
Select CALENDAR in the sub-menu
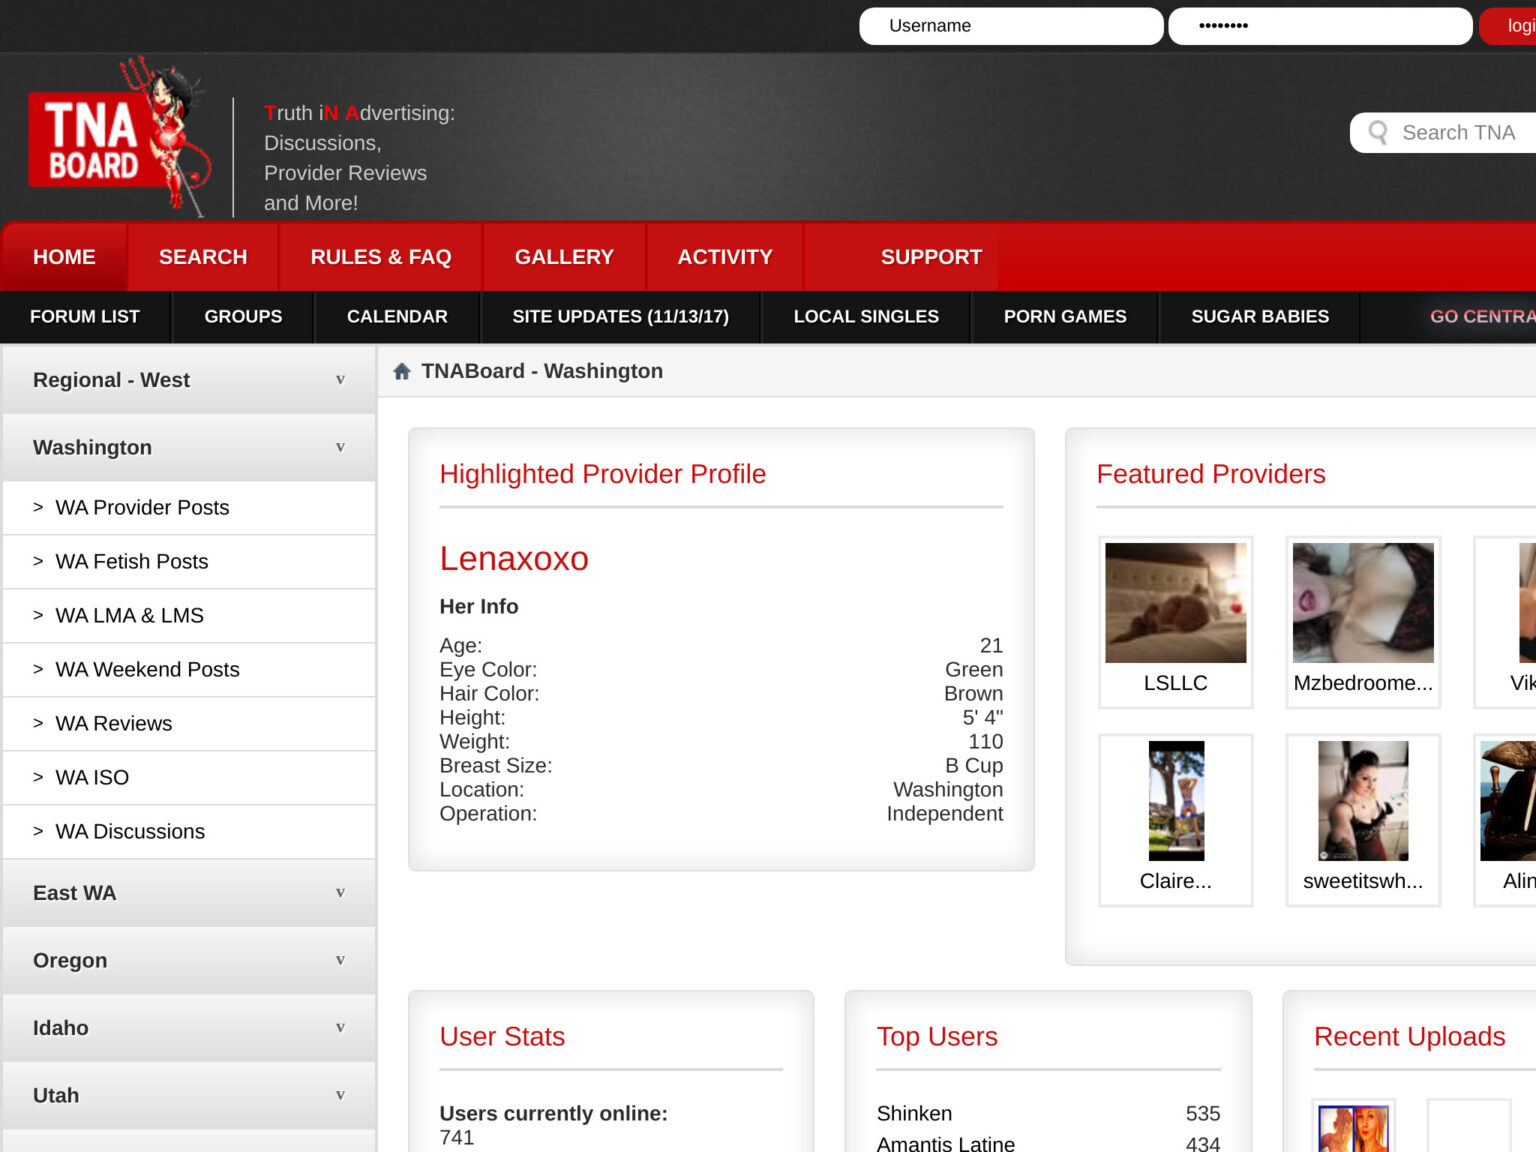tap(397, 317)
